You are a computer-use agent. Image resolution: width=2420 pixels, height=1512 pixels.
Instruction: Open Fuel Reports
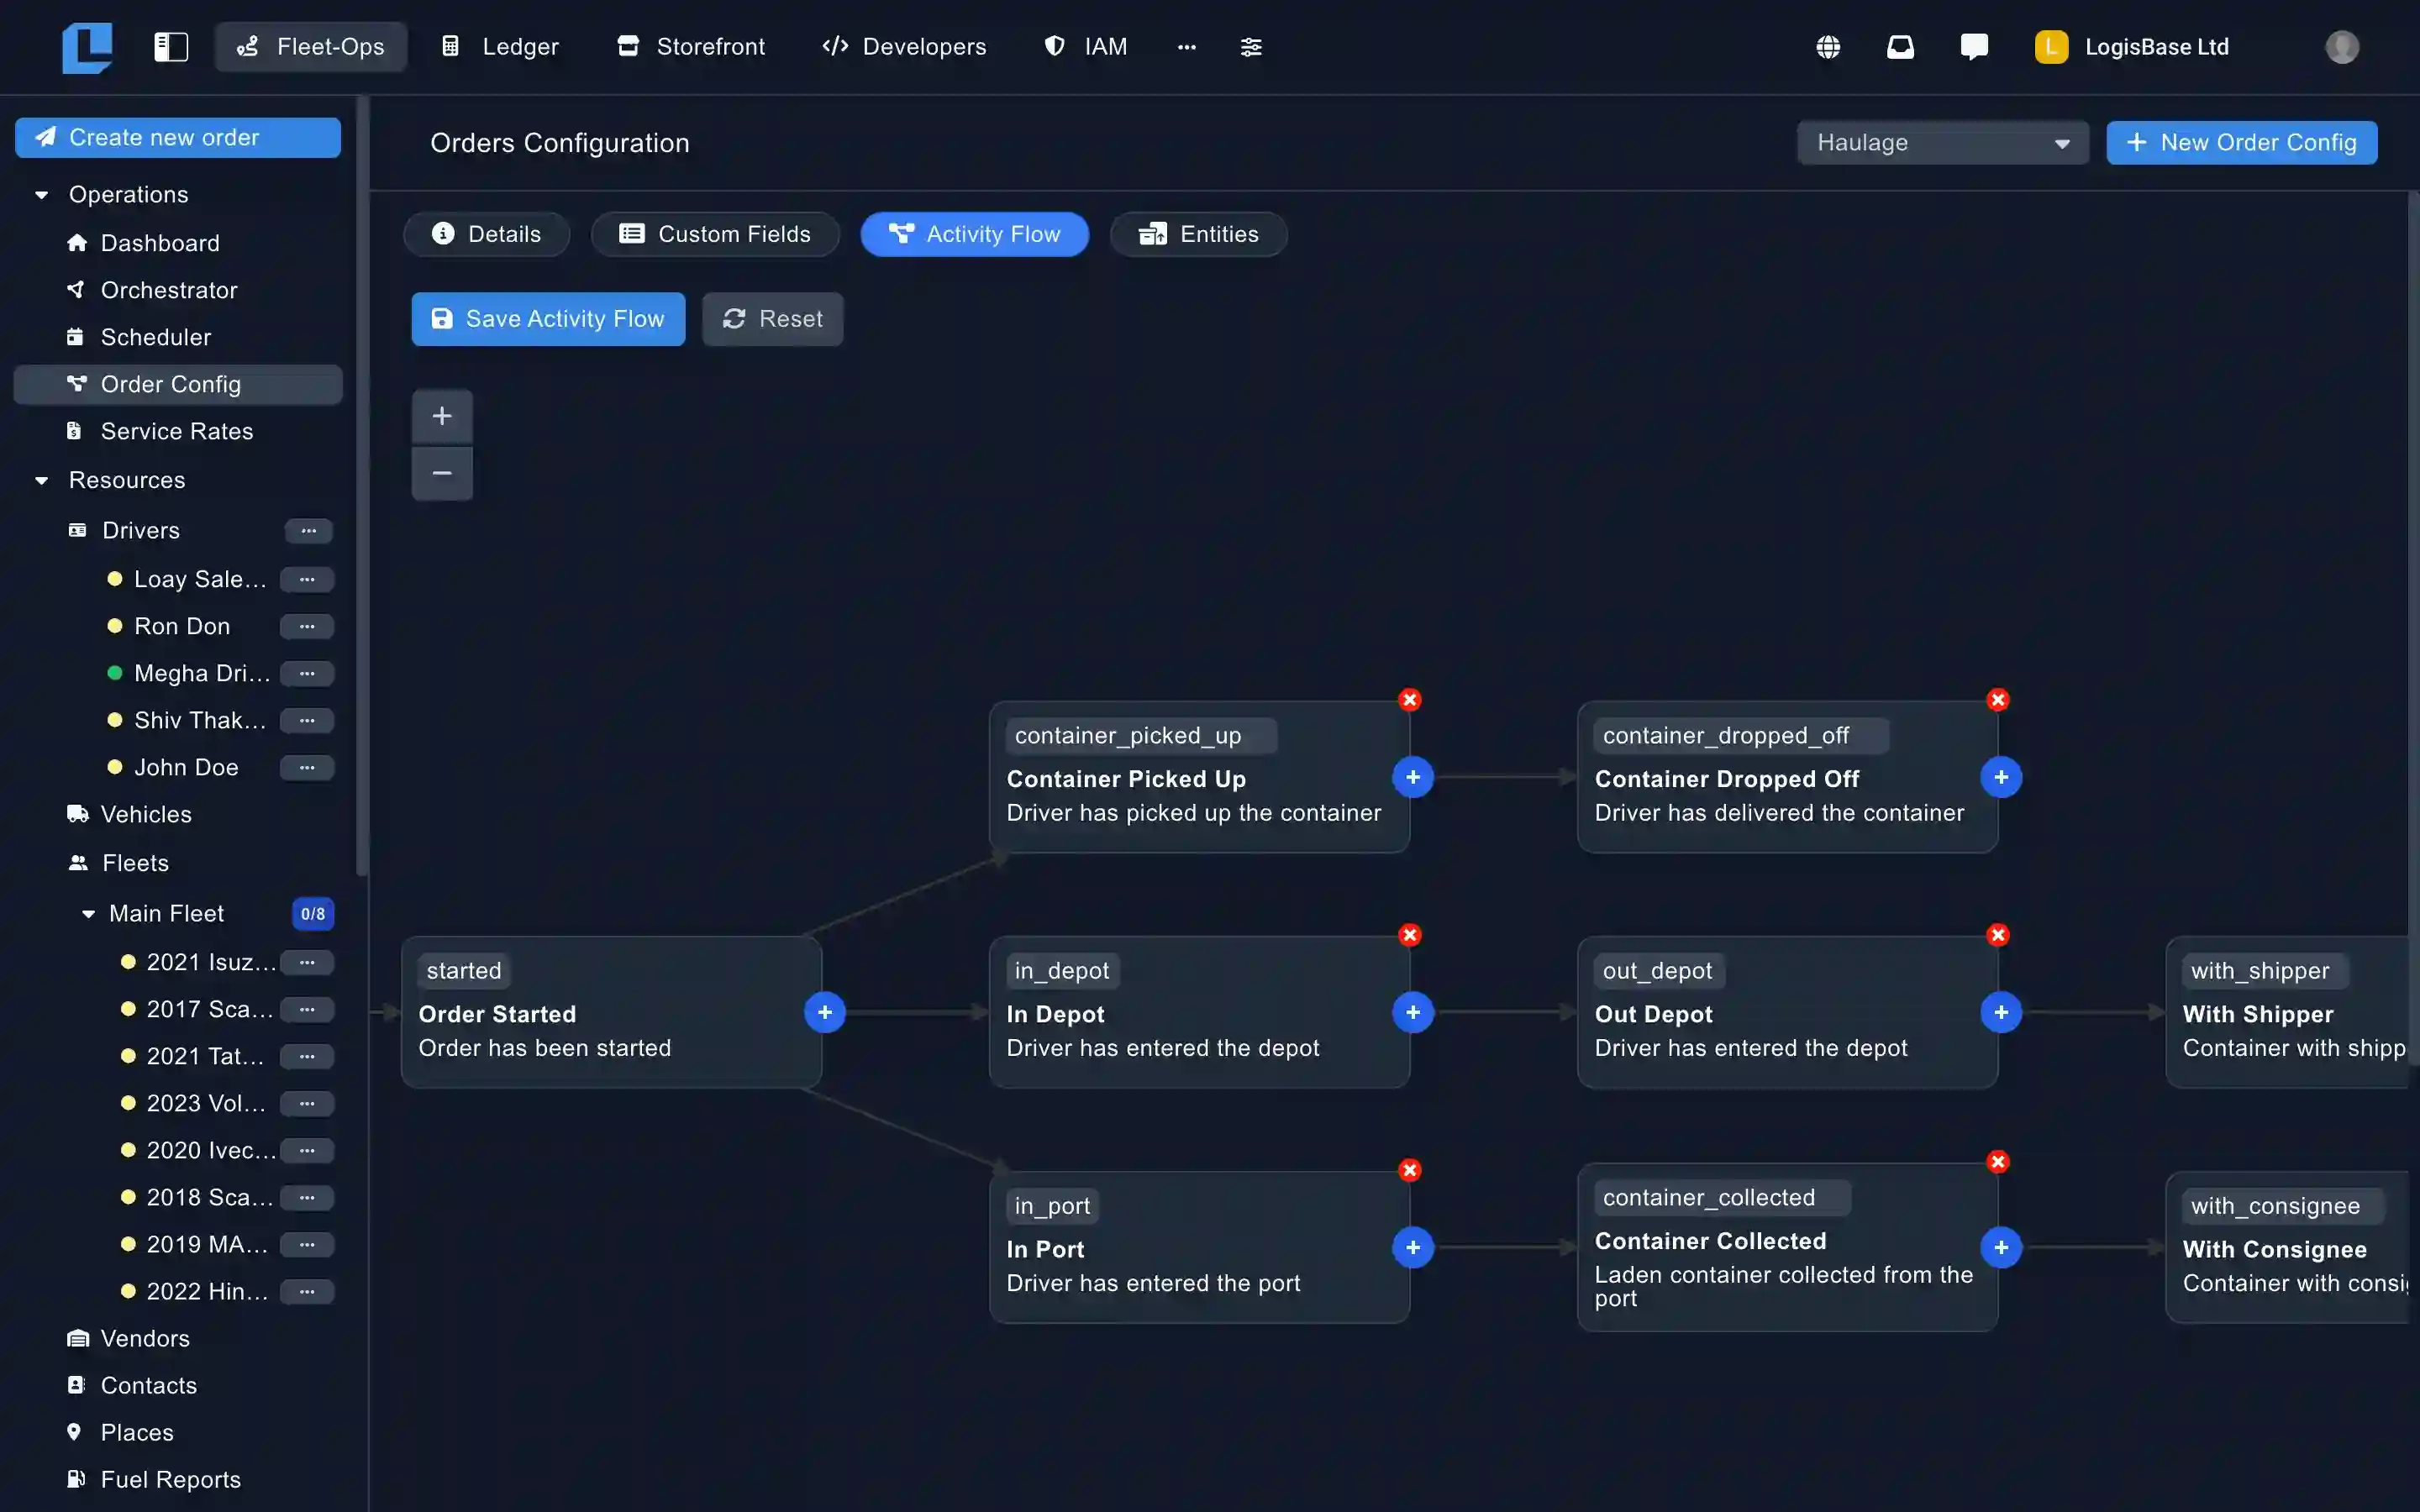click(x=178, y=1480)
